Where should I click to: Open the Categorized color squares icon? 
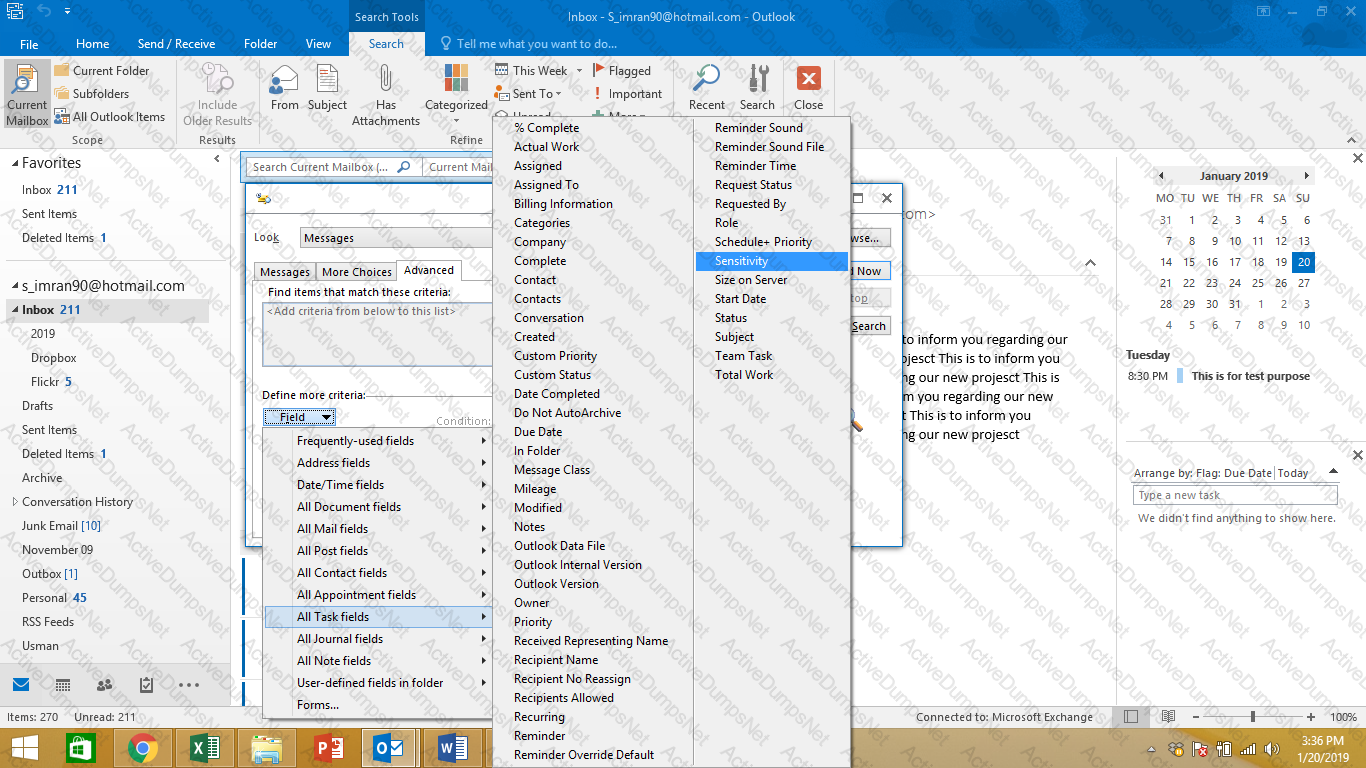[x=456, y=79]
